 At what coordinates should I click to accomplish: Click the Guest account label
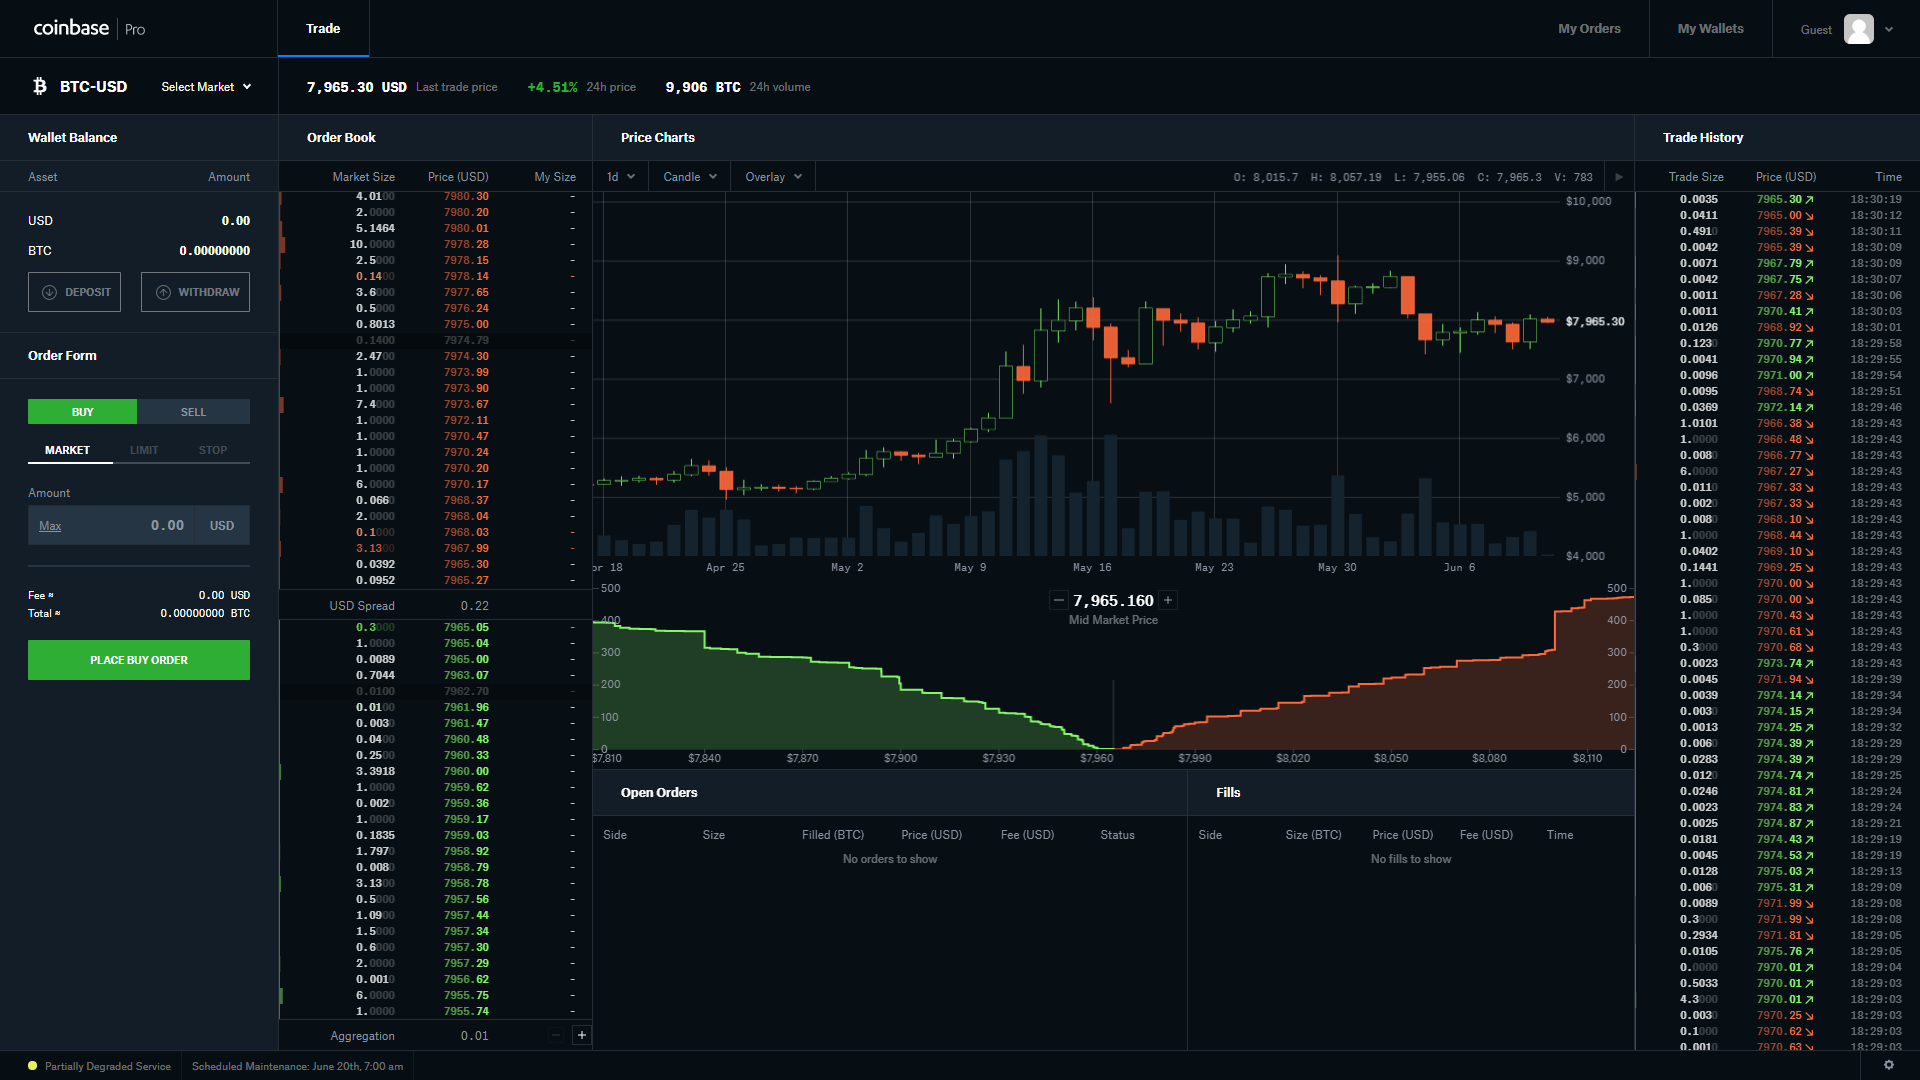[x=1816, y=30]
